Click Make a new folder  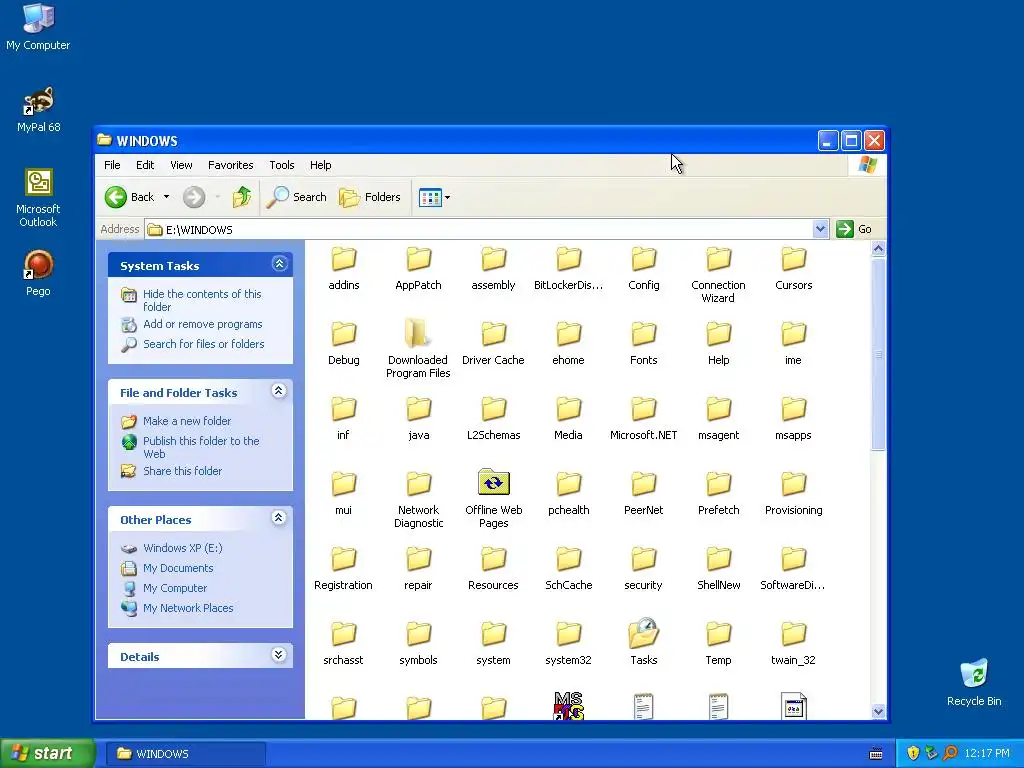187,421
